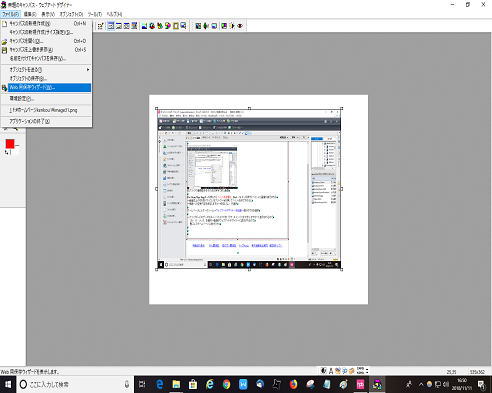Viewport: 492px width, 393px height.
Task: Click the pink app icon in the taskbar
Action: coord(360,385)
